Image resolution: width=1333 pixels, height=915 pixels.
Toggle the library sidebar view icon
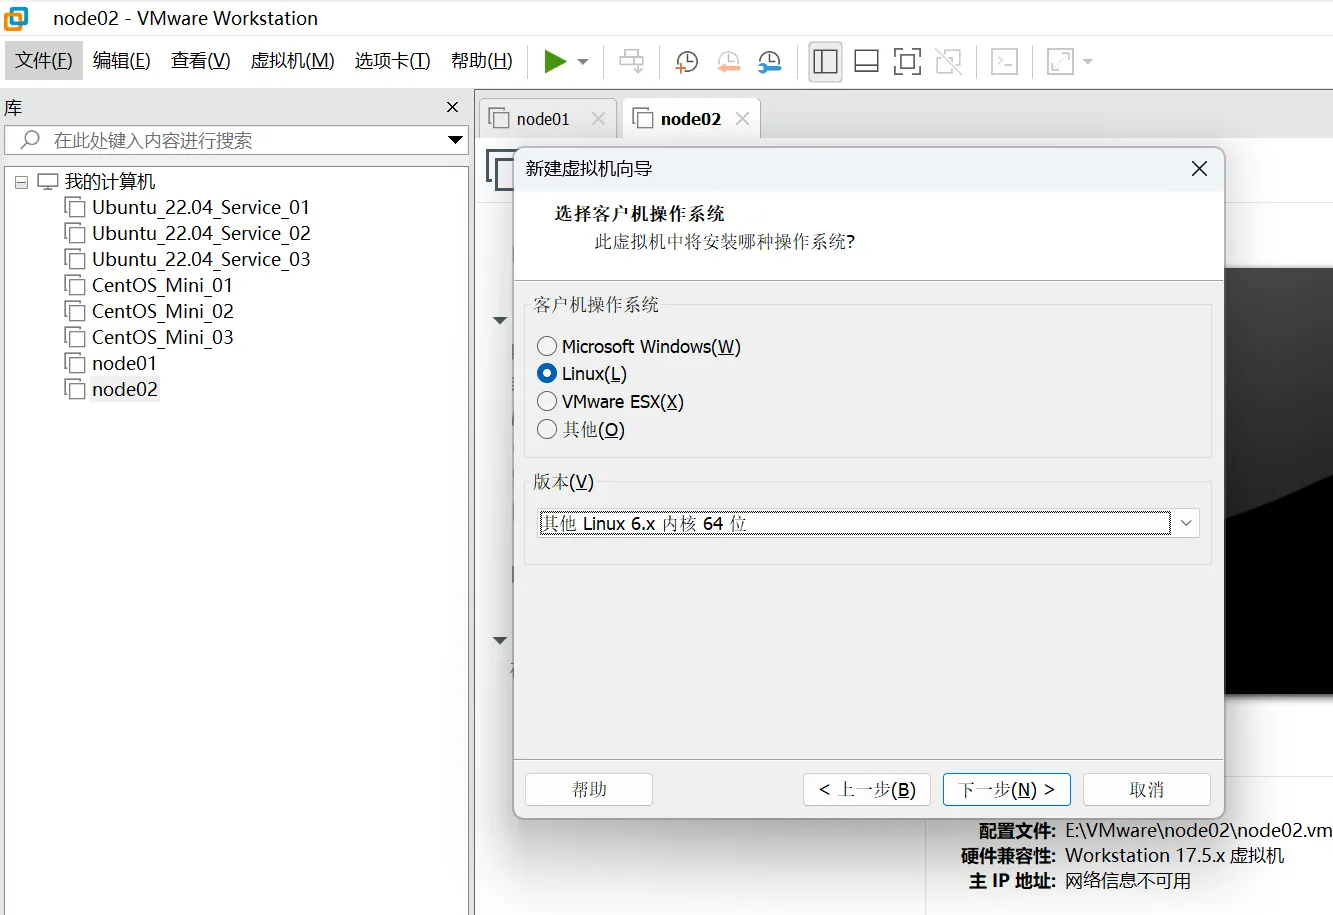825,62
